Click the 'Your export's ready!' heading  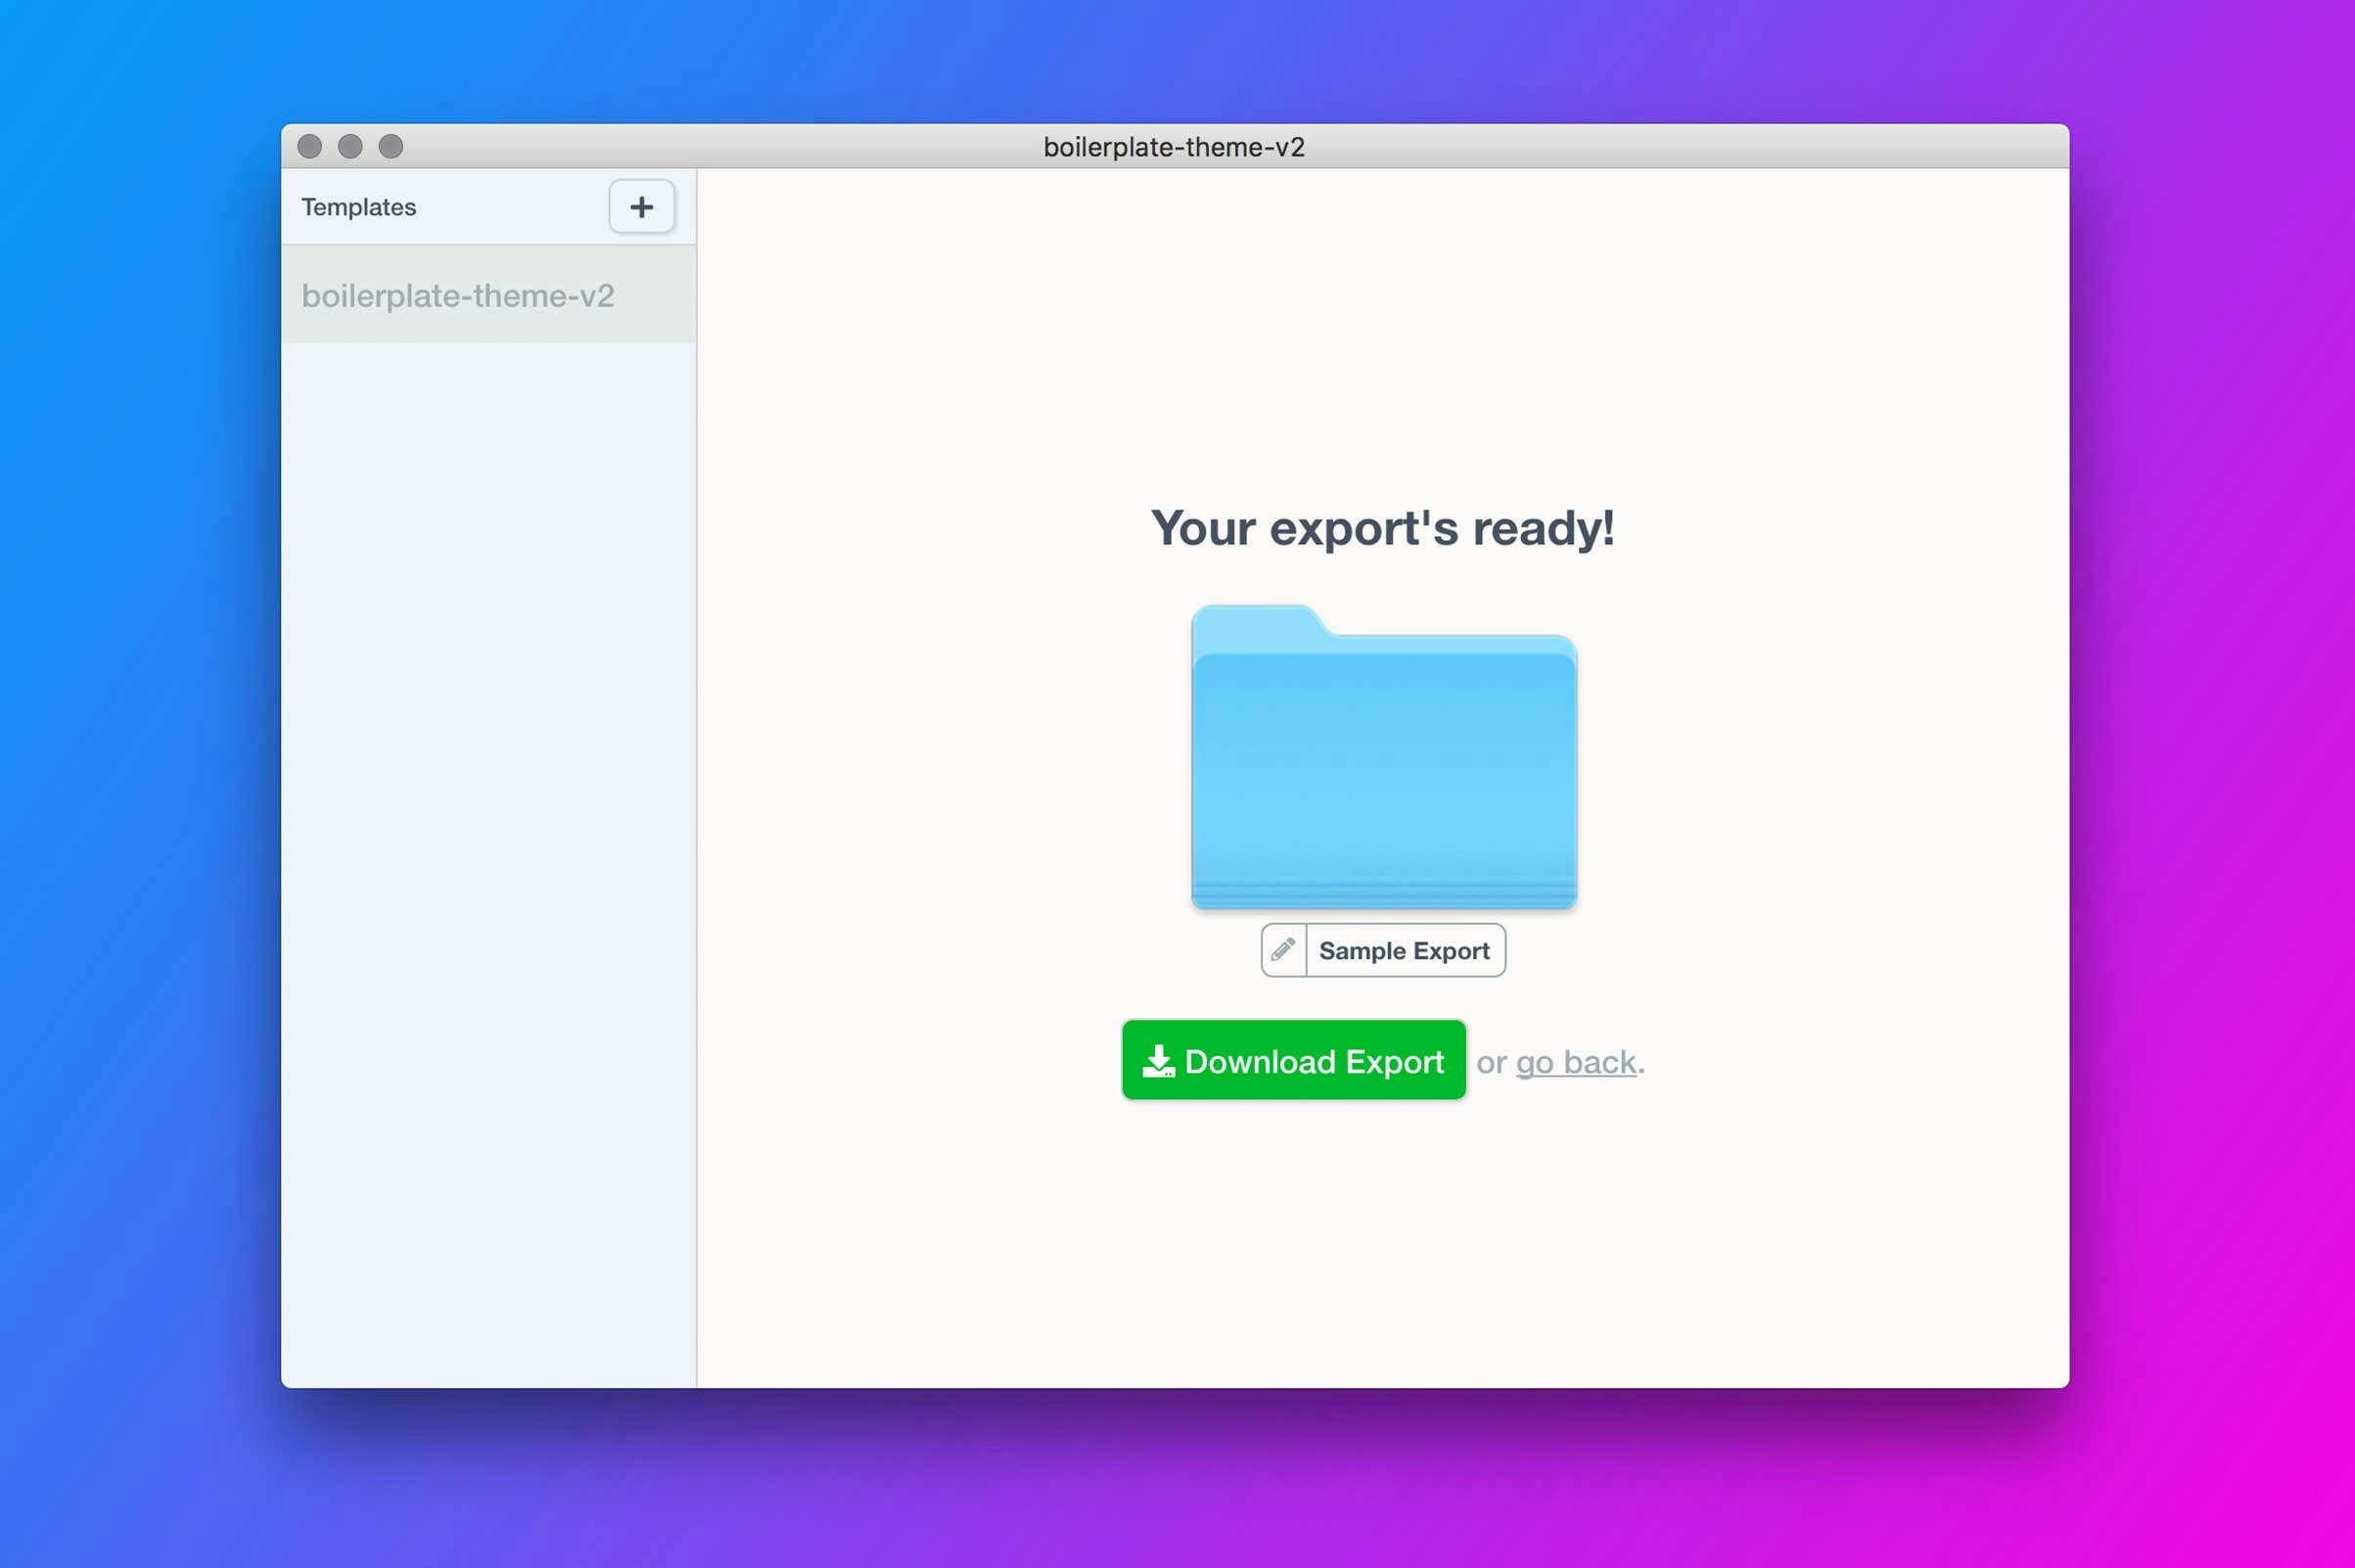(x=1382, y=528)
